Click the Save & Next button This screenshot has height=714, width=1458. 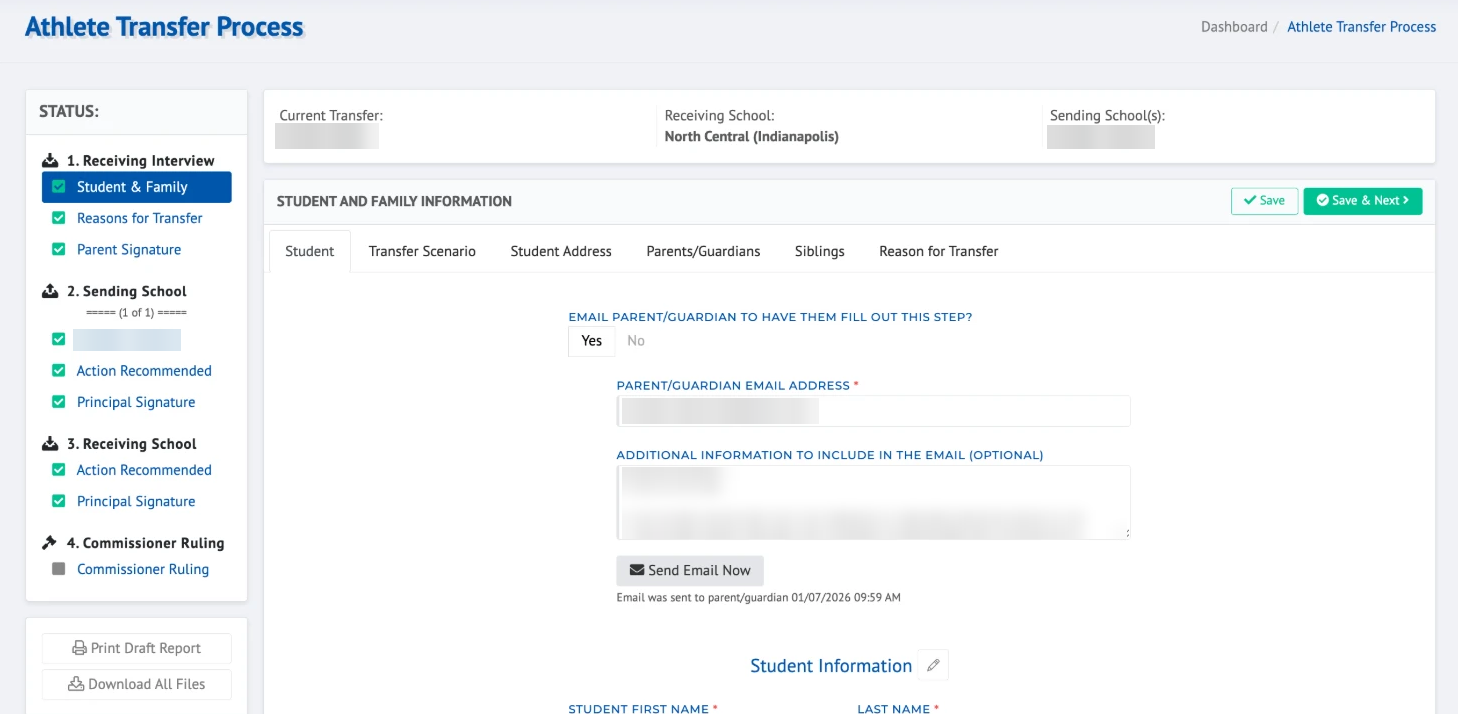click(x=1363, y=201)
